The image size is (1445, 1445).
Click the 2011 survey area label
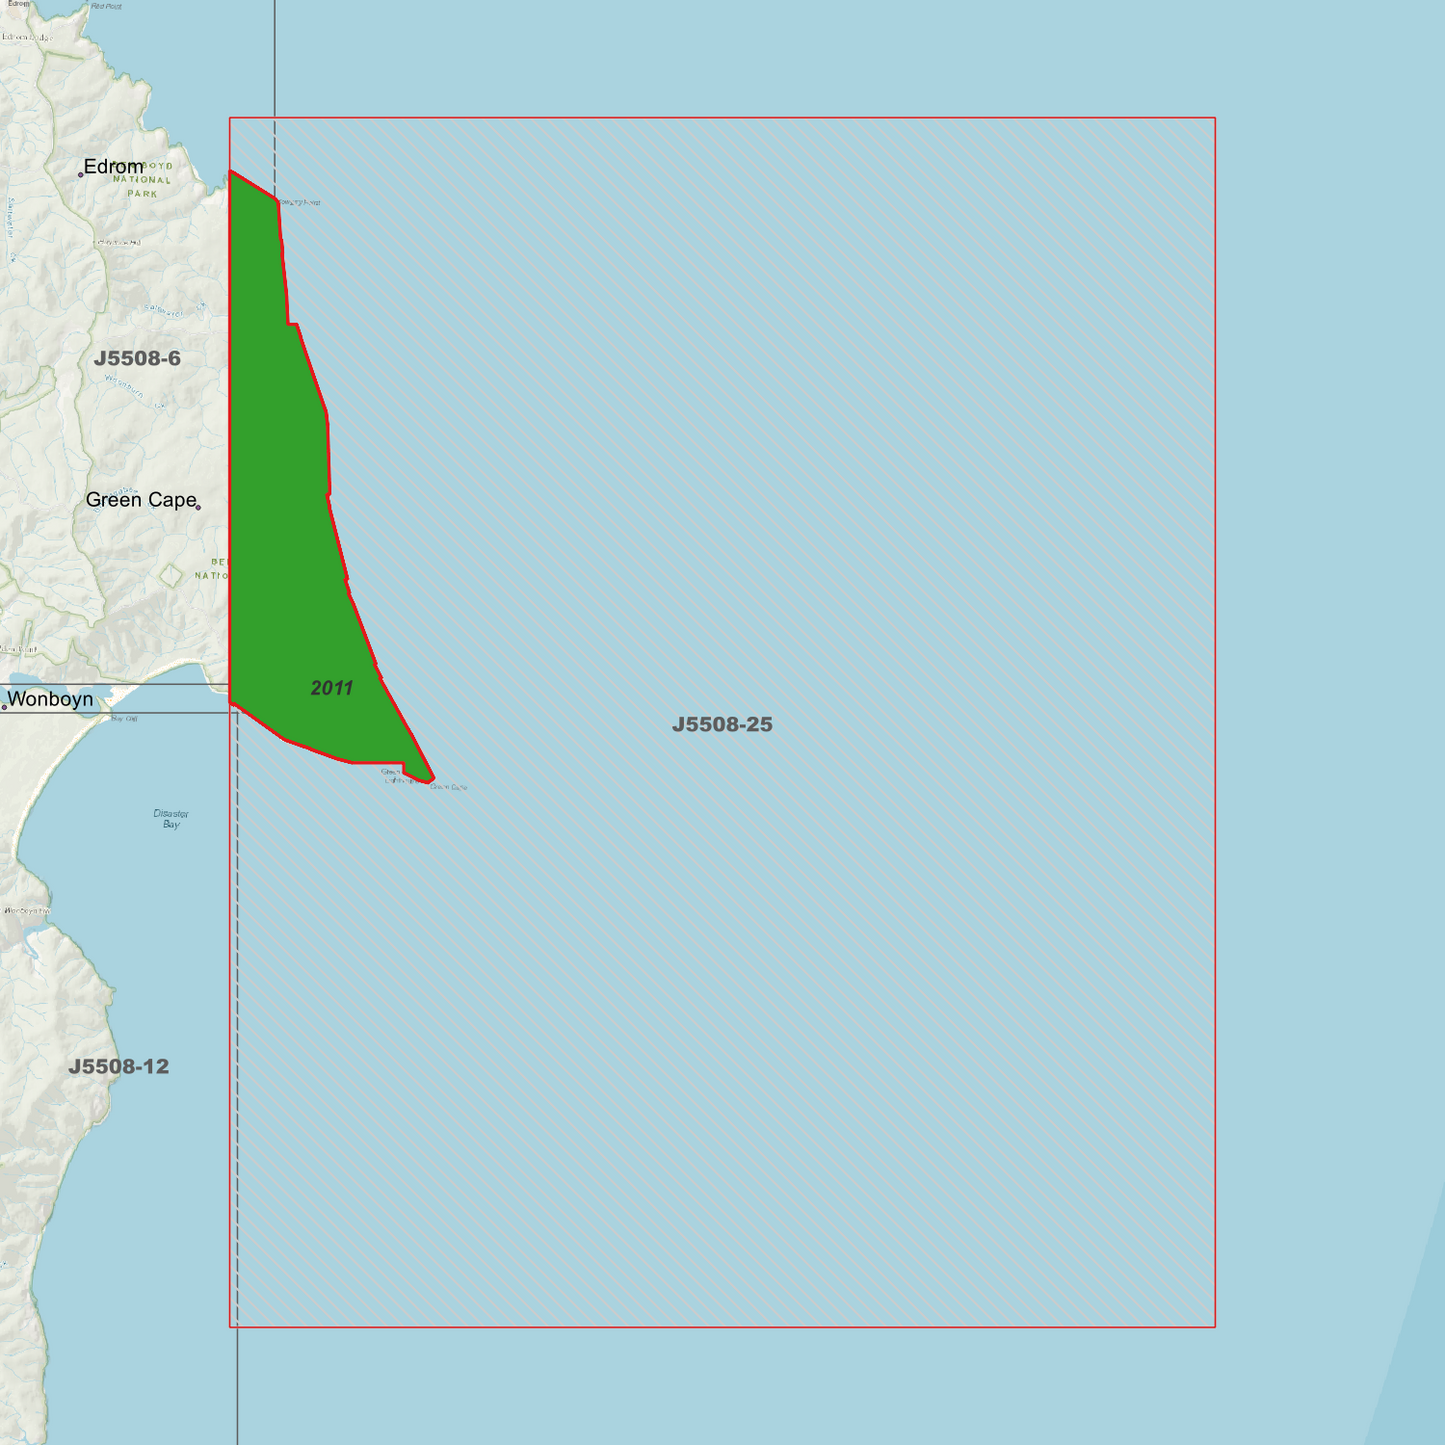pyautogui.click(x=332, y=688)
